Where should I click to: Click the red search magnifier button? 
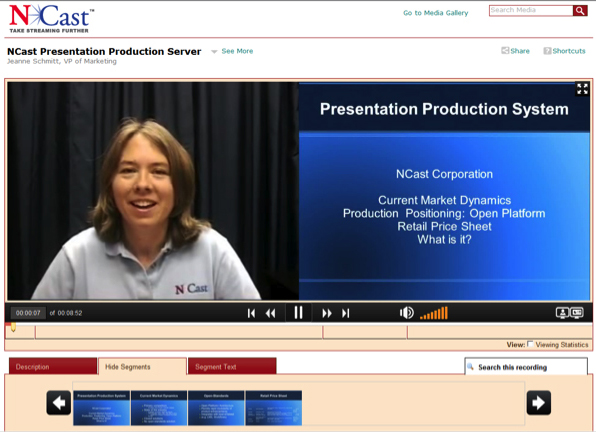580,11
